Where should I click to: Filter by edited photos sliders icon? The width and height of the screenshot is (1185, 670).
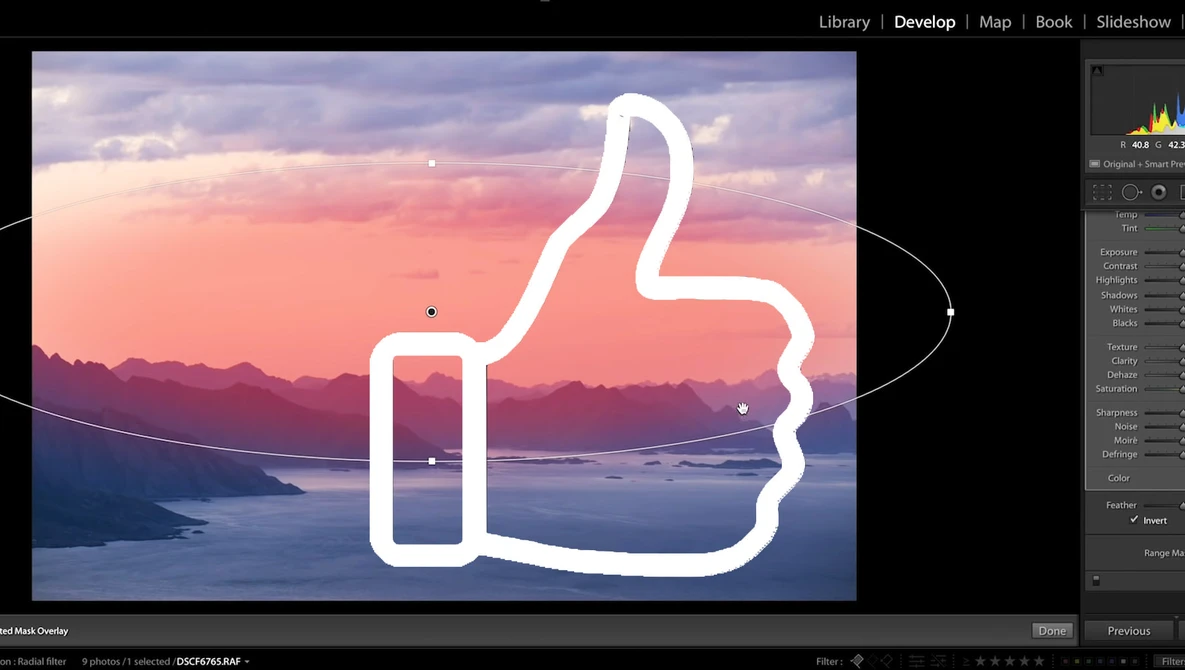(x=917, y=662)
